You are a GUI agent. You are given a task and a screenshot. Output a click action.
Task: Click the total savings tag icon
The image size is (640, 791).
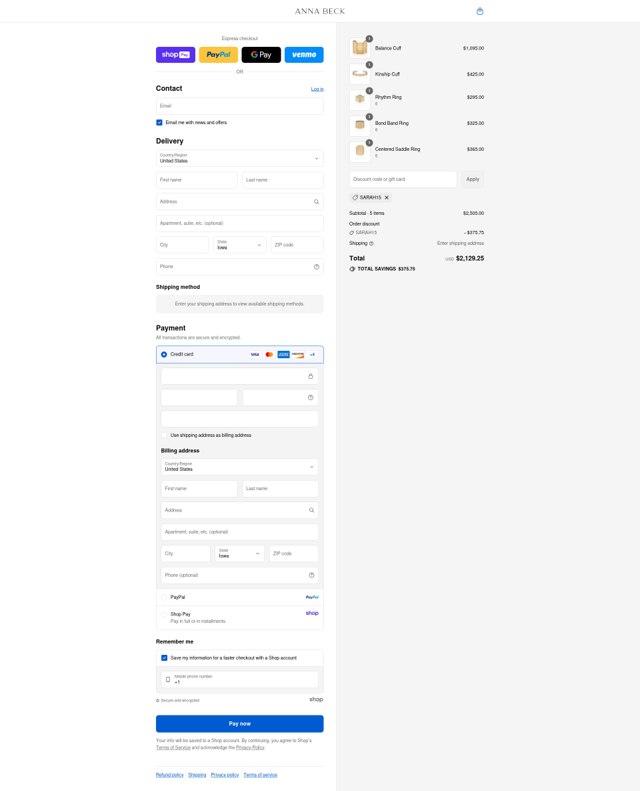pos(352,269)
